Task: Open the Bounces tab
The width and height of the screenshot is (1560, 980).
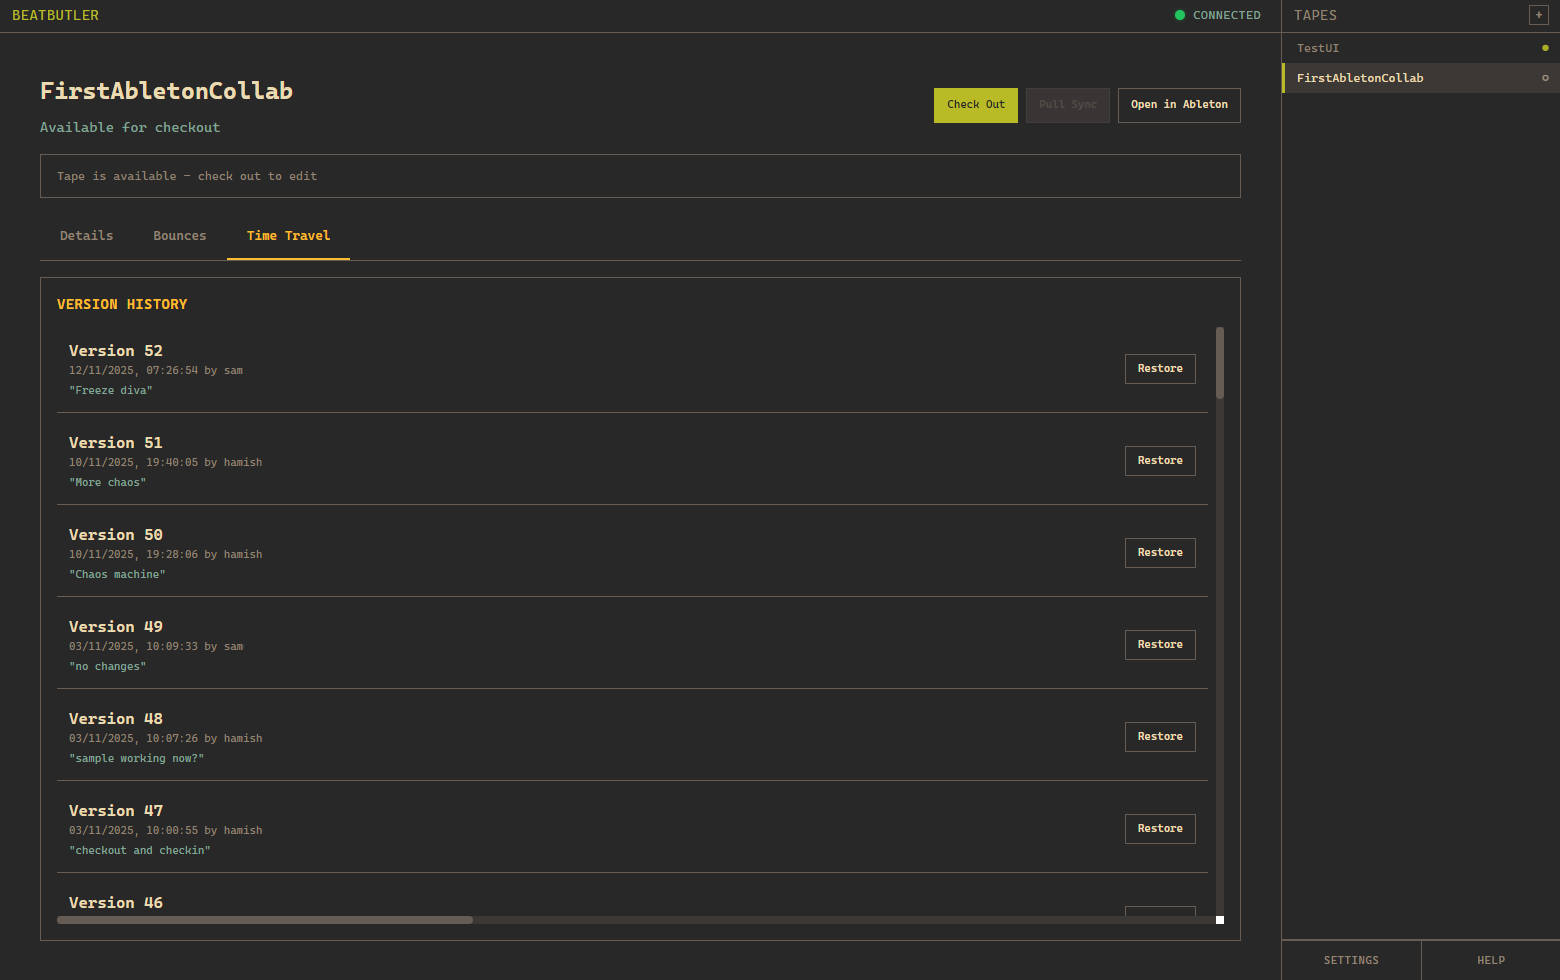Action: point(180,236)
